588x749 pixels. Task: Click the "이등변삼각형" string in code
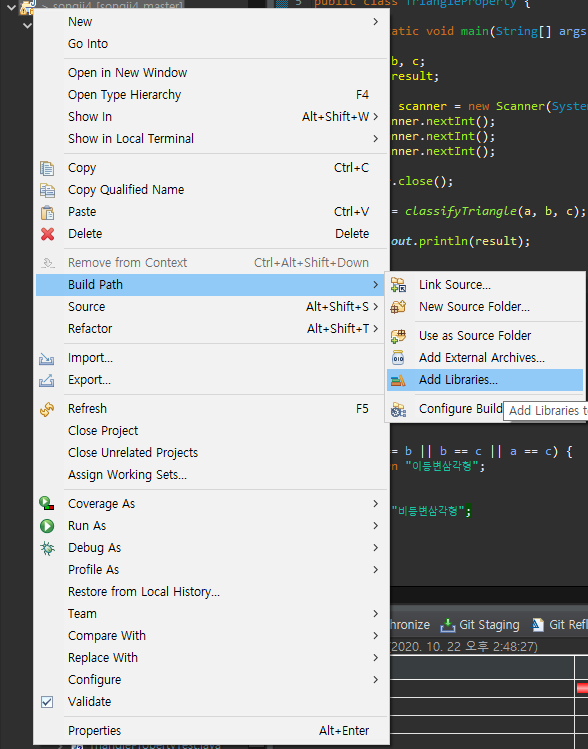[x=442, y=466]
